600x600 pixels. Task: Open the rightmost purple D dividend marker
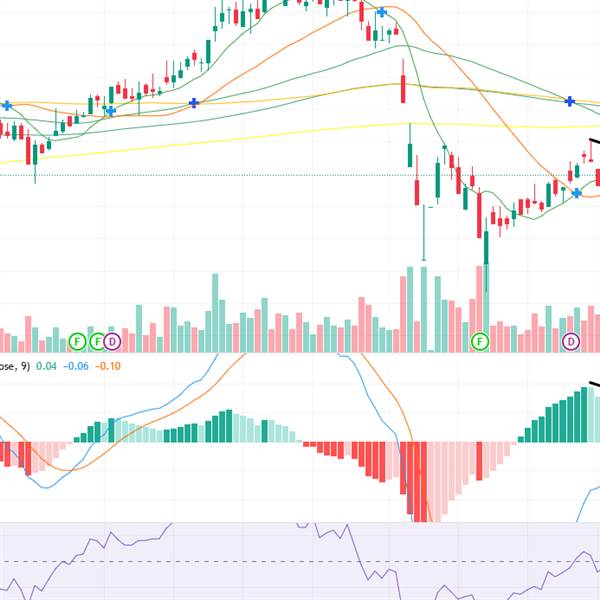pos(571,342)
